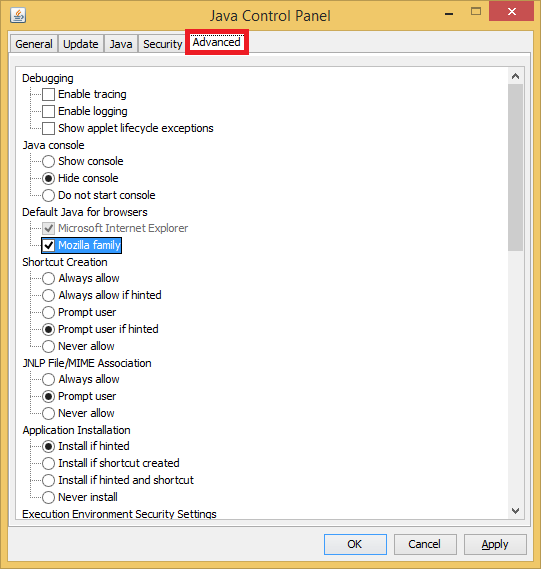541x569 pixels.
Task: Tick Show applet lifecycle exceptions
Action: tap(48, 128)
